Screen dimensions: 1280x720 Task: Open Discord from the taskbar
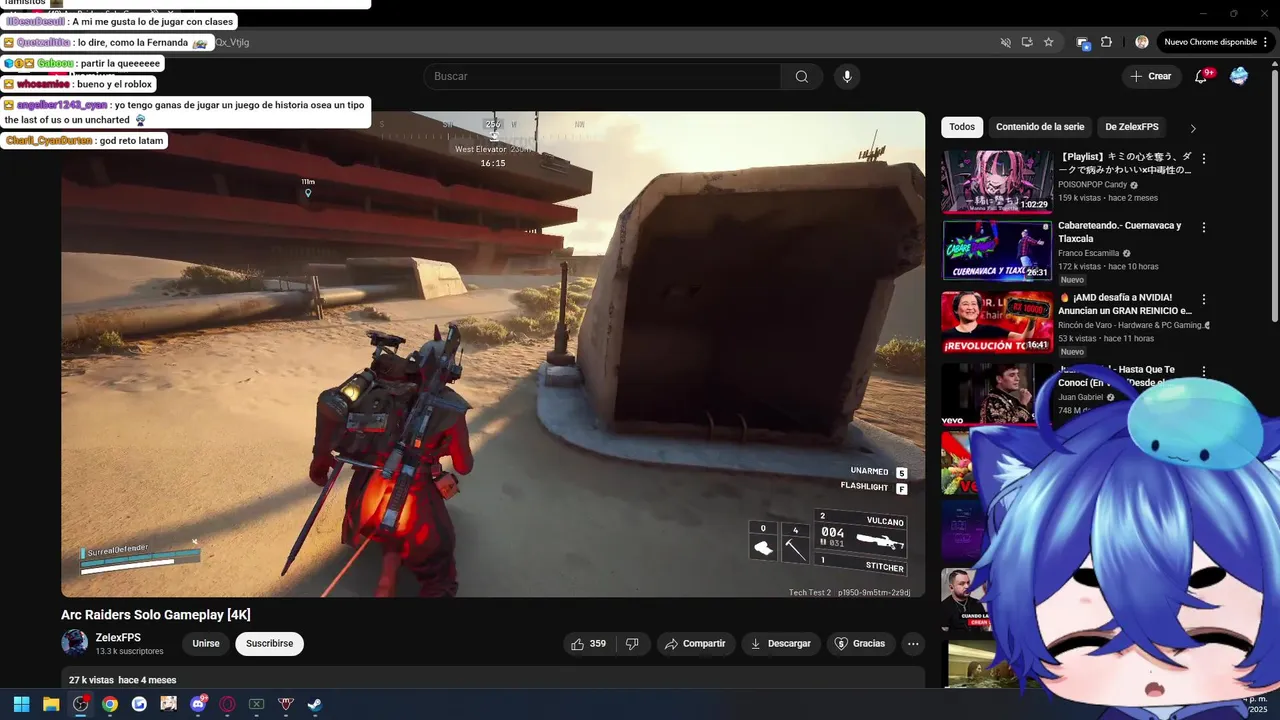tap(198, 704)
